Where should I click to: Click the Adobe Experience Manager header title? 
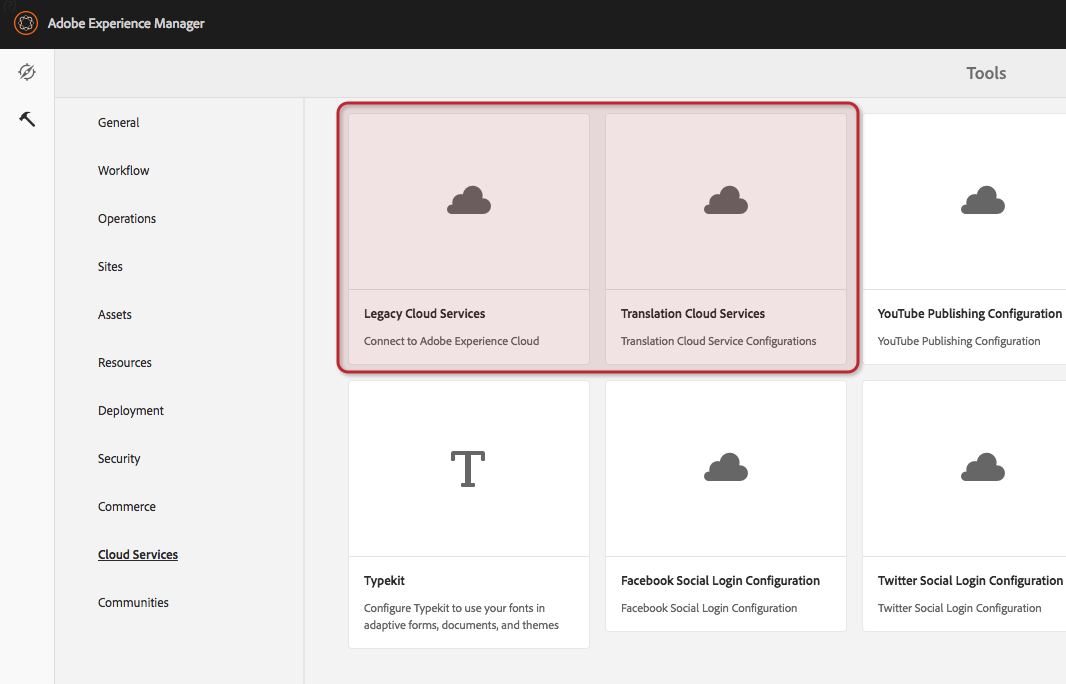point(126,24)
